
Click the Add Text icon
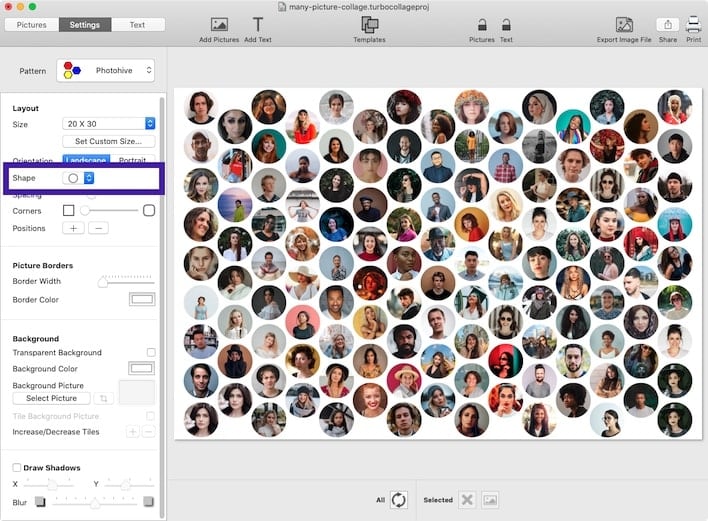[258, 25]
